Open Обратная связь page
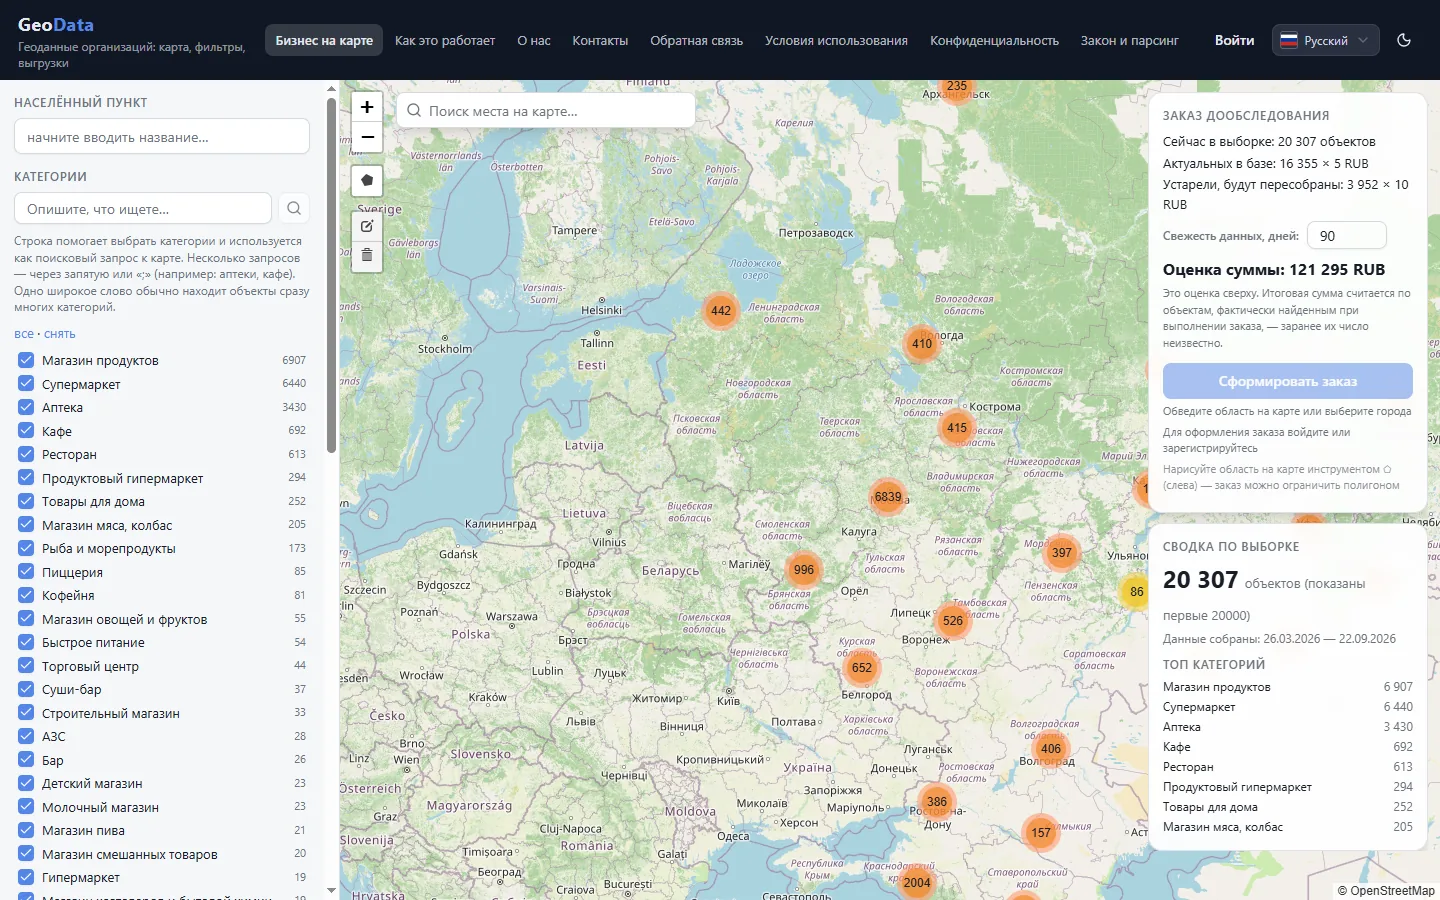Viewport: 1440px width, 900px height. click(696, 40)
